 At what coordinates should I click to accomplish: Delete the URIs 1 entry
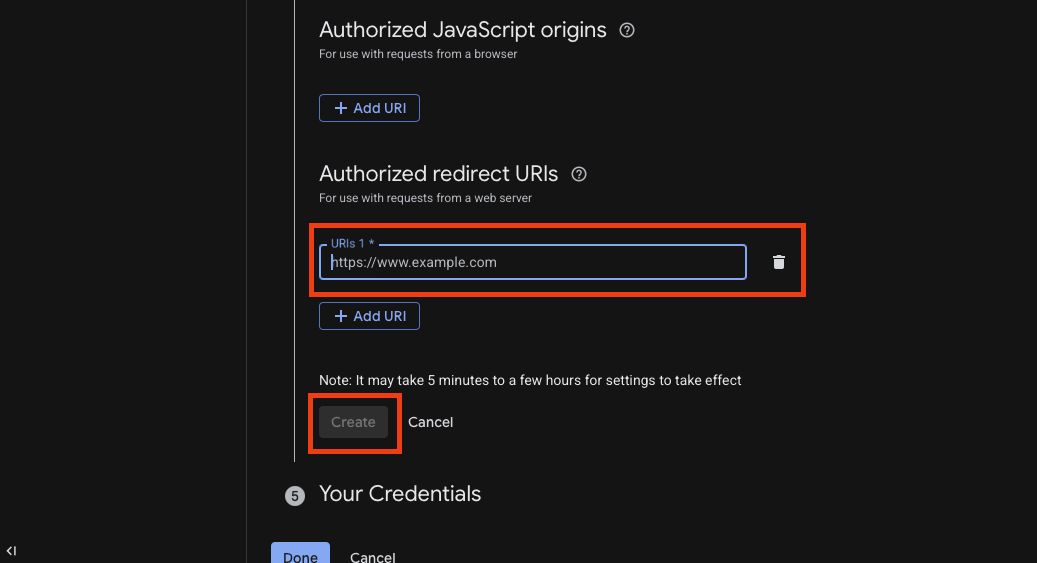tap(779, 262)
